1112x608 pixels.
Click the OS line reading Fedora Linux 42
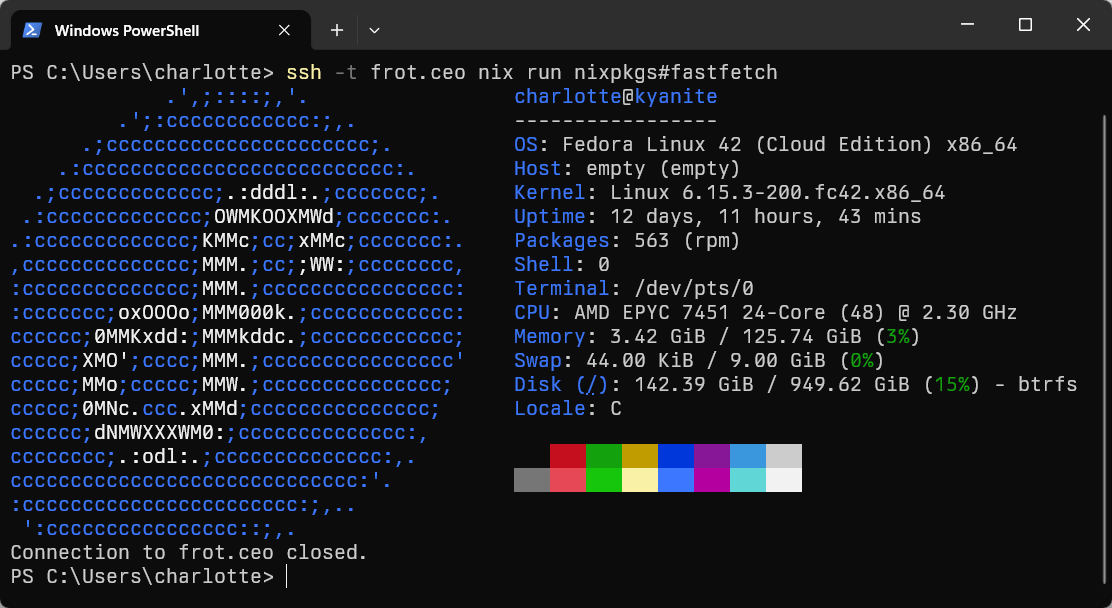(x=766, y=145)
